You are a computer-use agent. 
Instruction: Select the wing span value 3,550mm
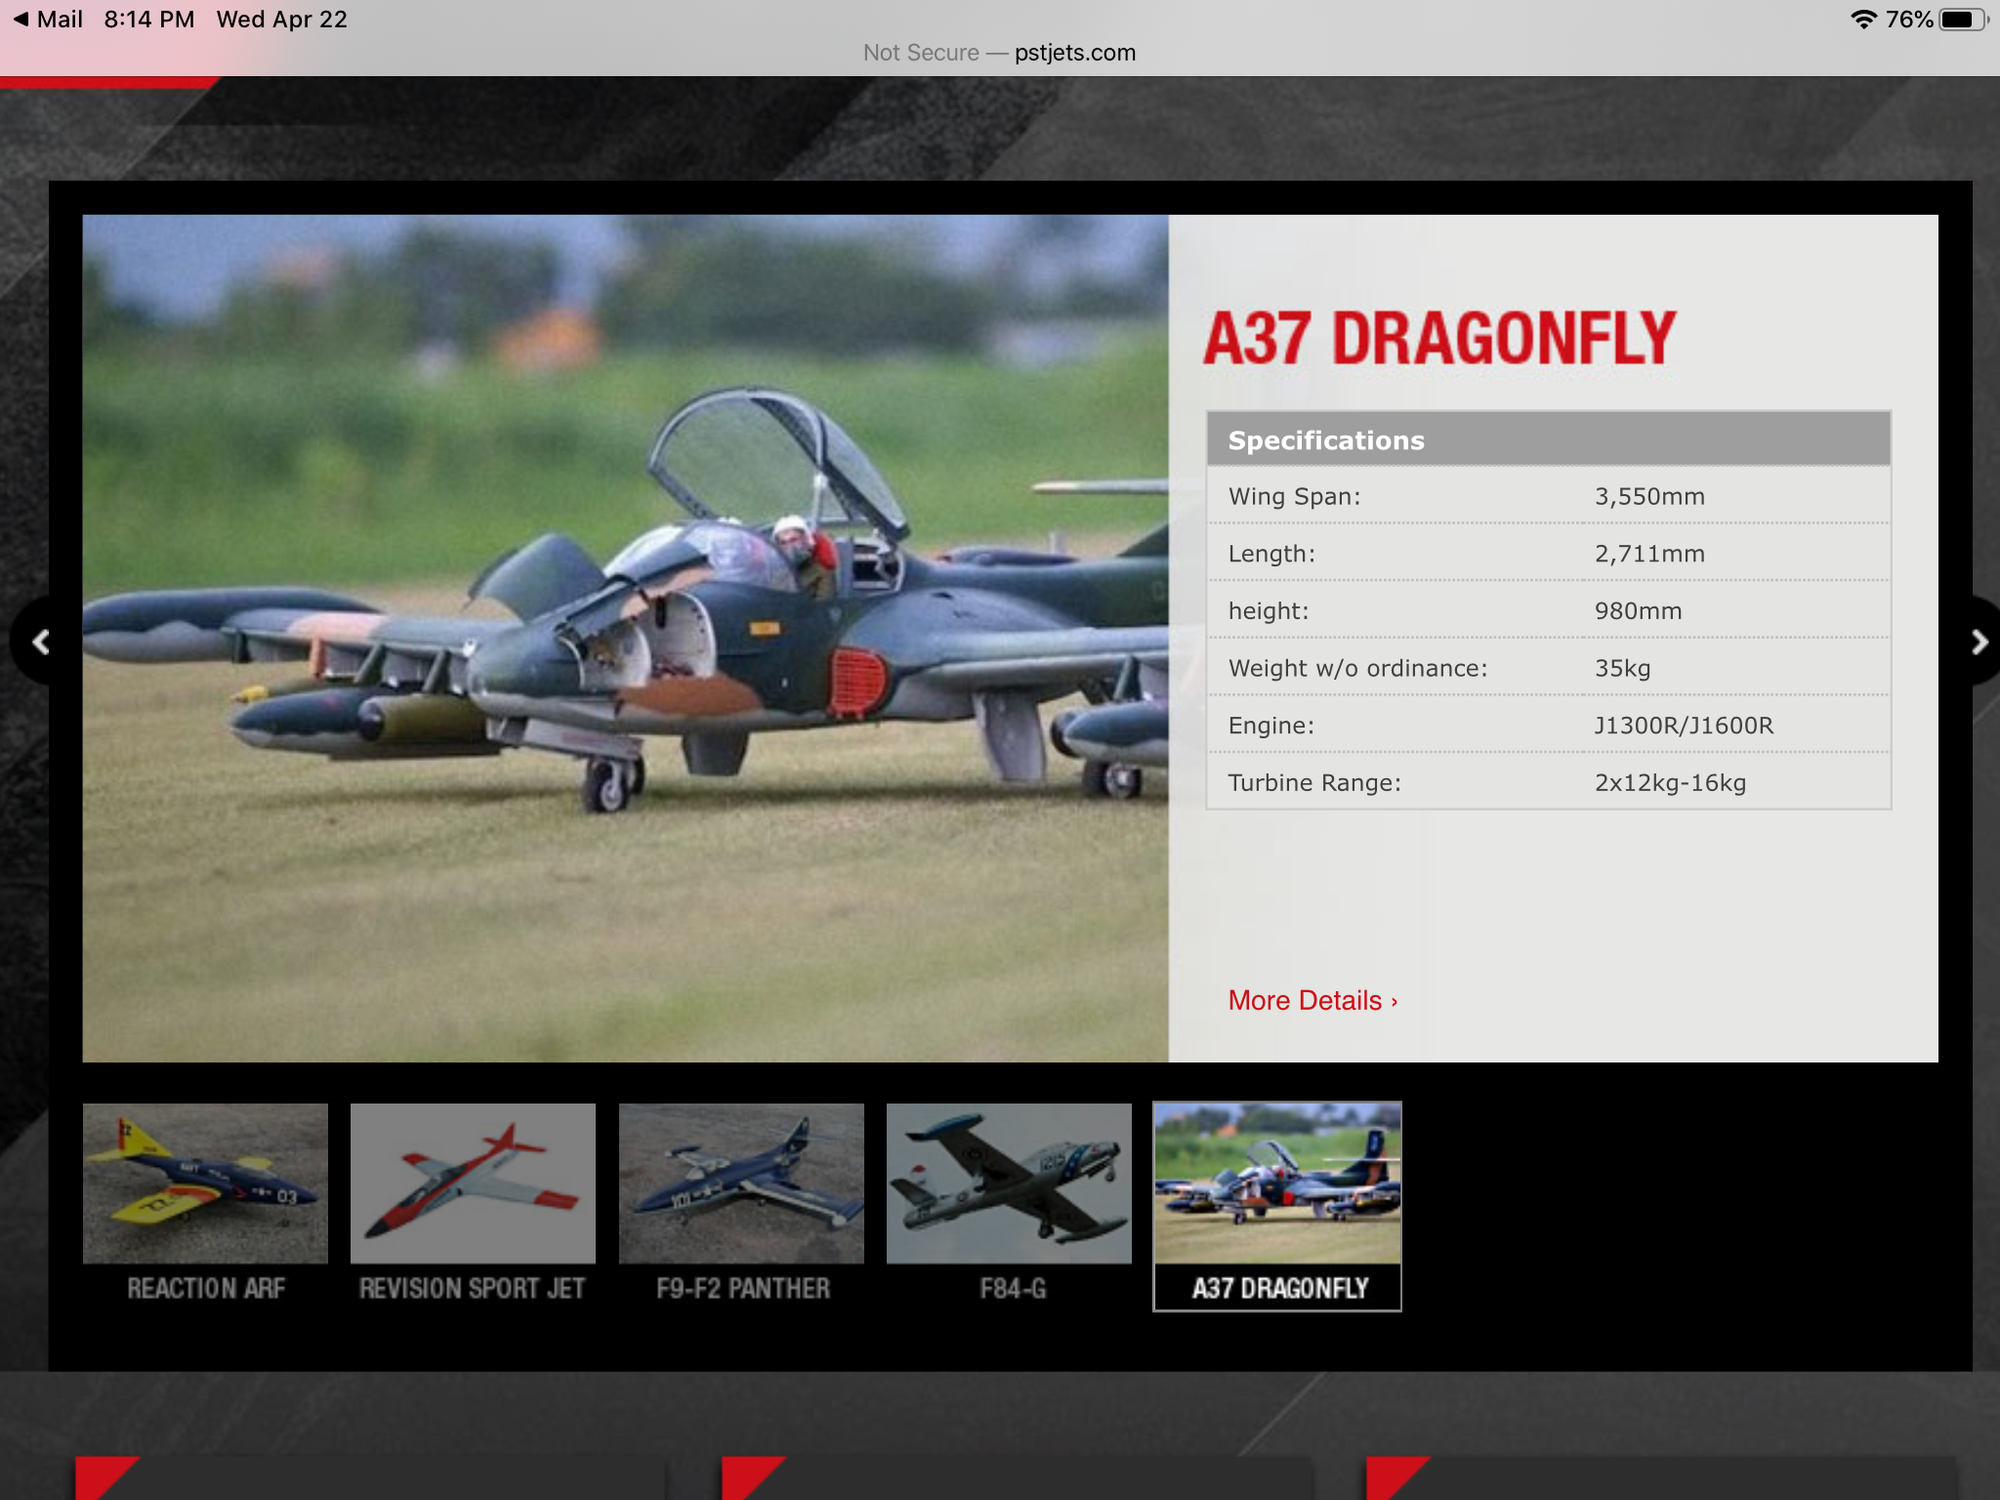1649,496
